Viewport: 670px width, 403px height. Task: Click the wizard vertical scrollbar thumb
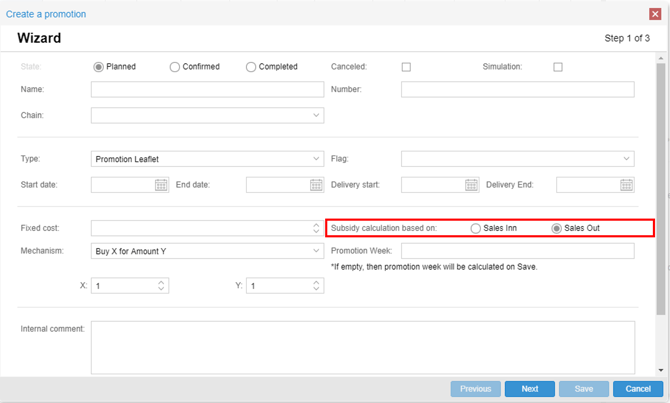[x=661, y=189]
